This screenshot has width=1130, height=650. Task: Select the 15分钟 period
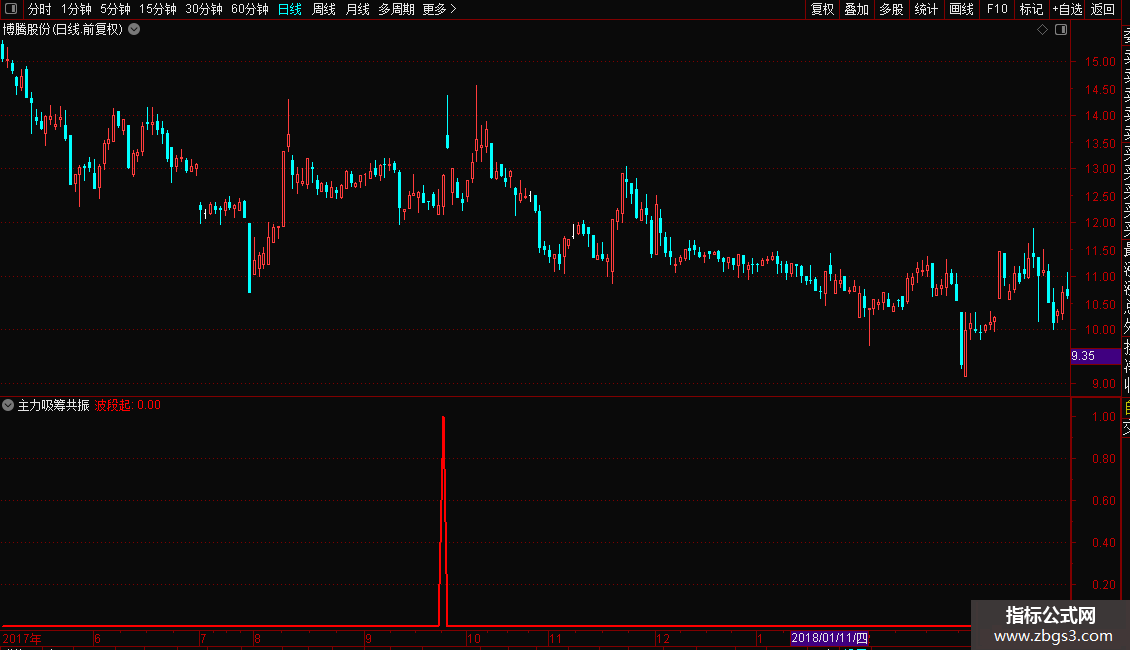pos(158,9)
